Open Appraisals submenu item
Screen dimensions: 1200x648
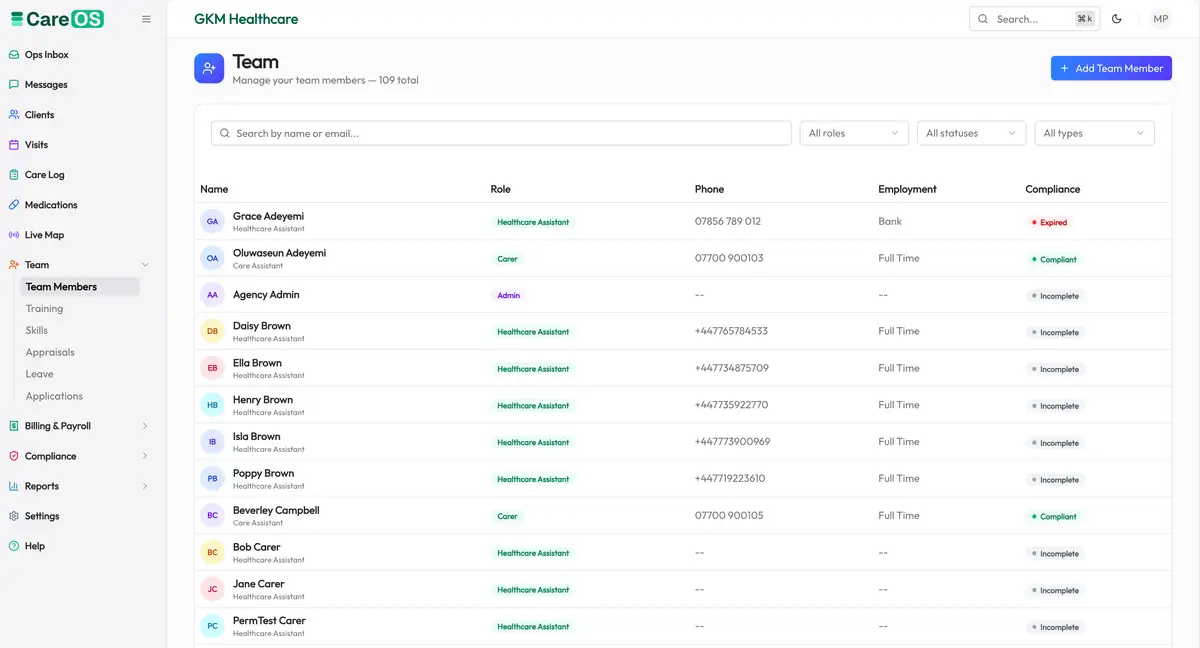click(x=50, y=352)
